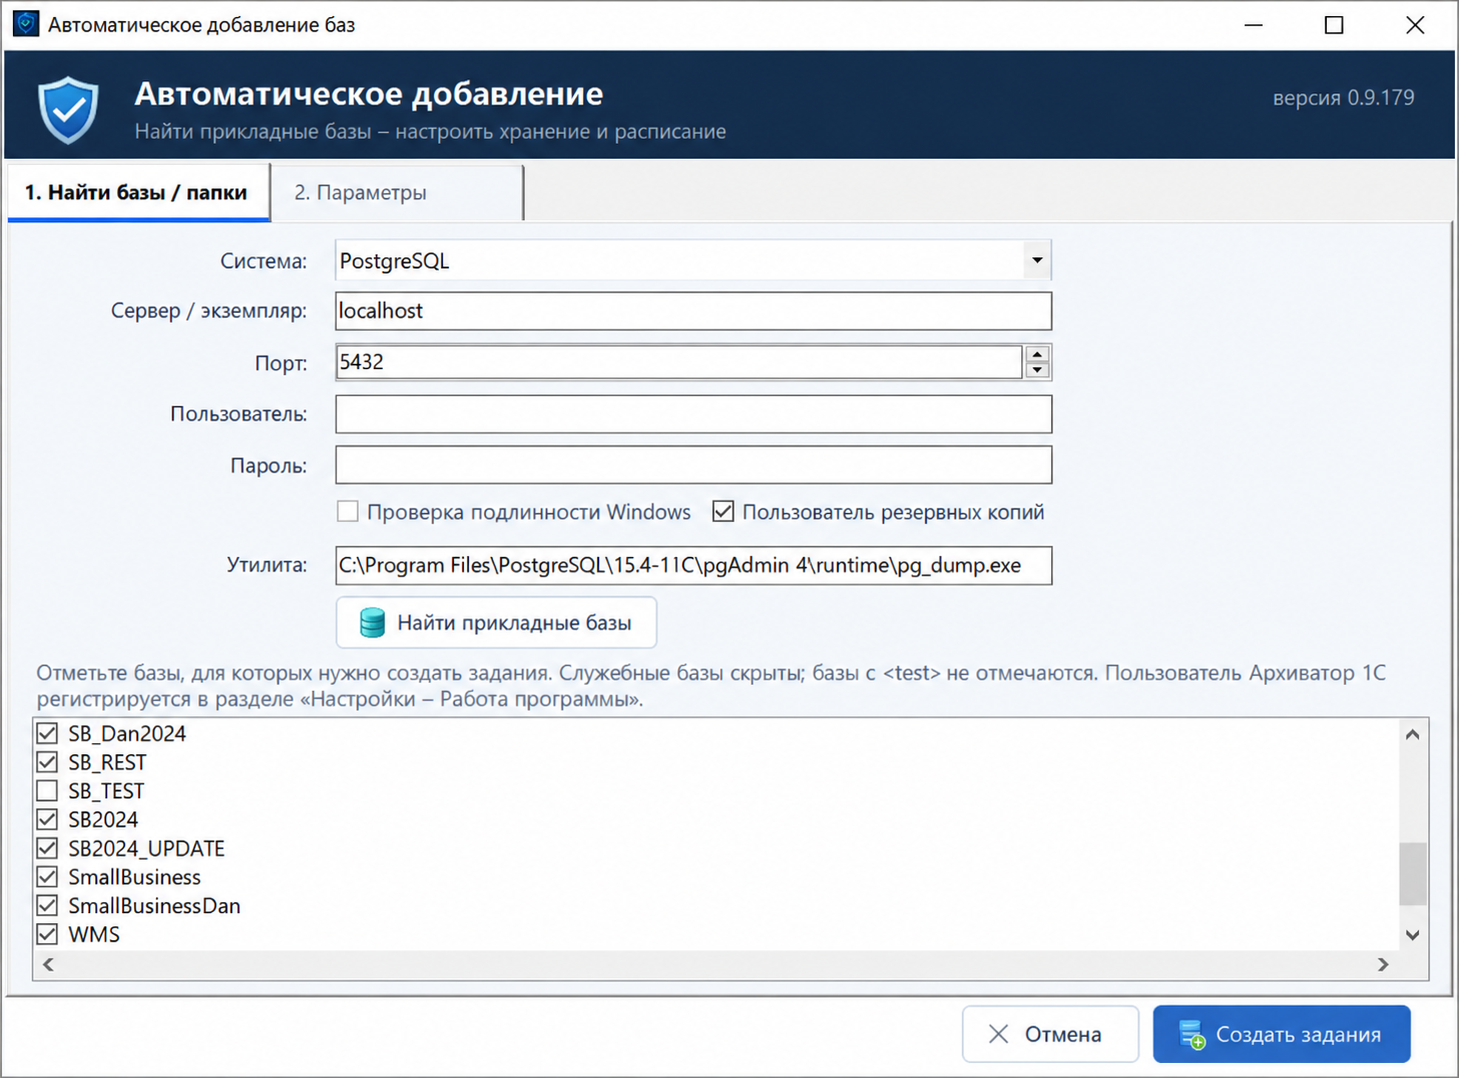Viewport: 1459px width, 1078px height.
Task: Switch to the "2. Параметры" tab
Action: [x=397, y=192]
